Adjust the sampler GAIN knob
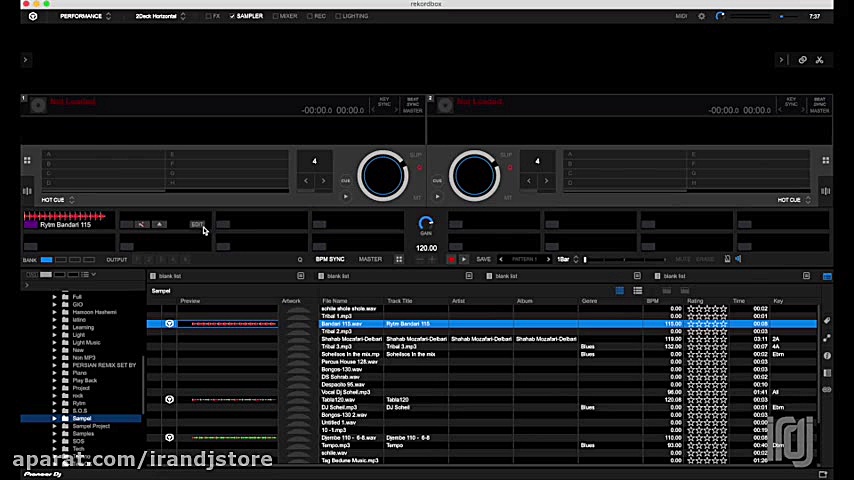The image size is (854, 480). coord(426,223)
